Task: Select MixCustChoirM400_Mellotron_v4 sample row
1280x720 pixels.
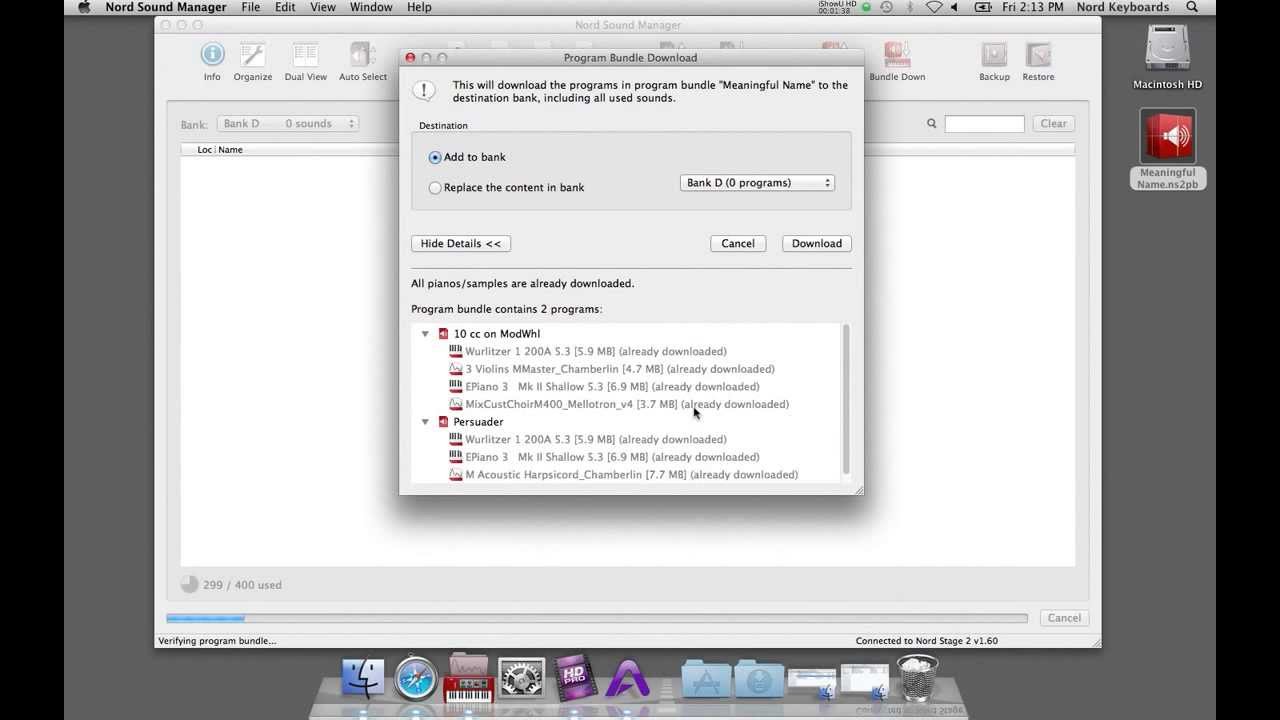Action: coord(619,404)
